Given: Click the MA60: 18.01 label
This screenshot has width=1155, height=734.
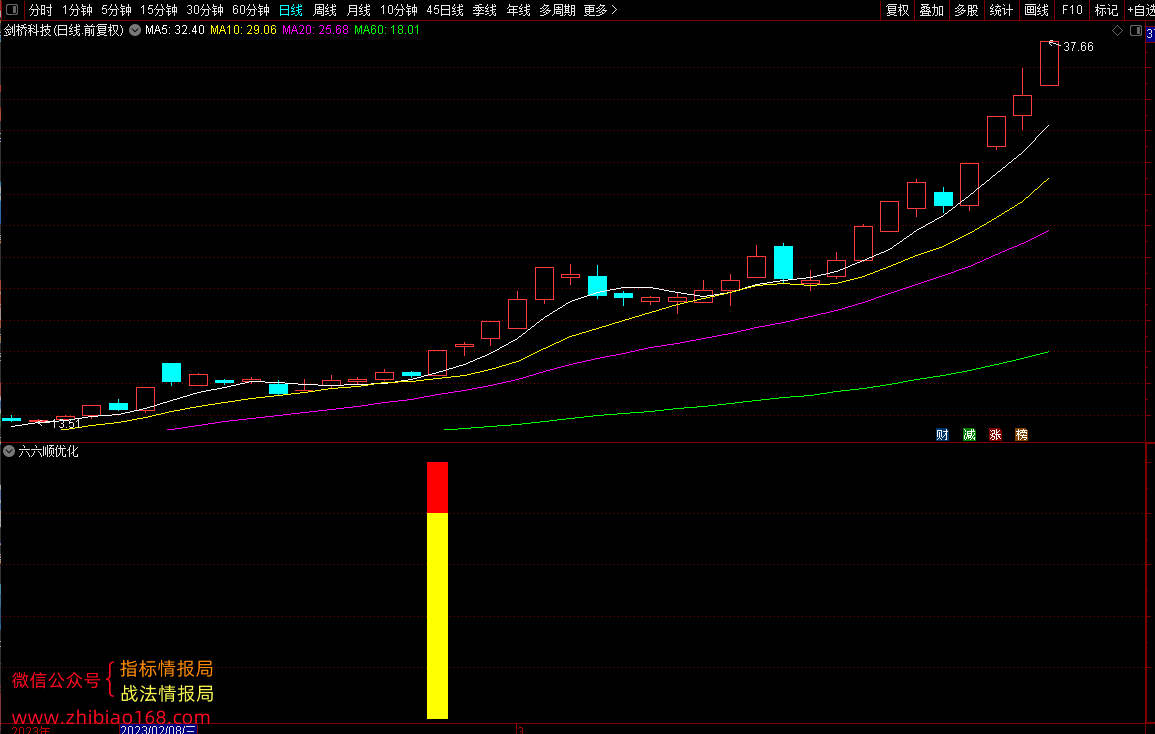Looking at the screenshot, I should [x=387, y=30].
